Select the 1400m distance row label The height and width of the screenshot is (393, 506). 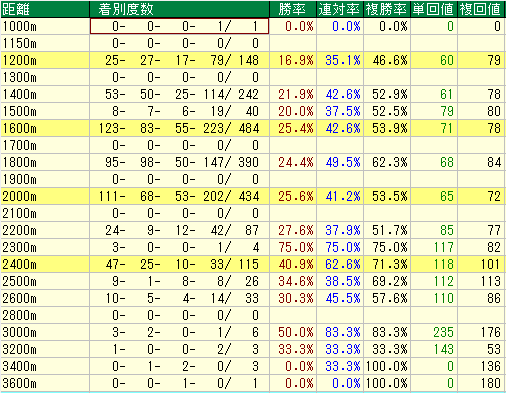pos(19,94)
